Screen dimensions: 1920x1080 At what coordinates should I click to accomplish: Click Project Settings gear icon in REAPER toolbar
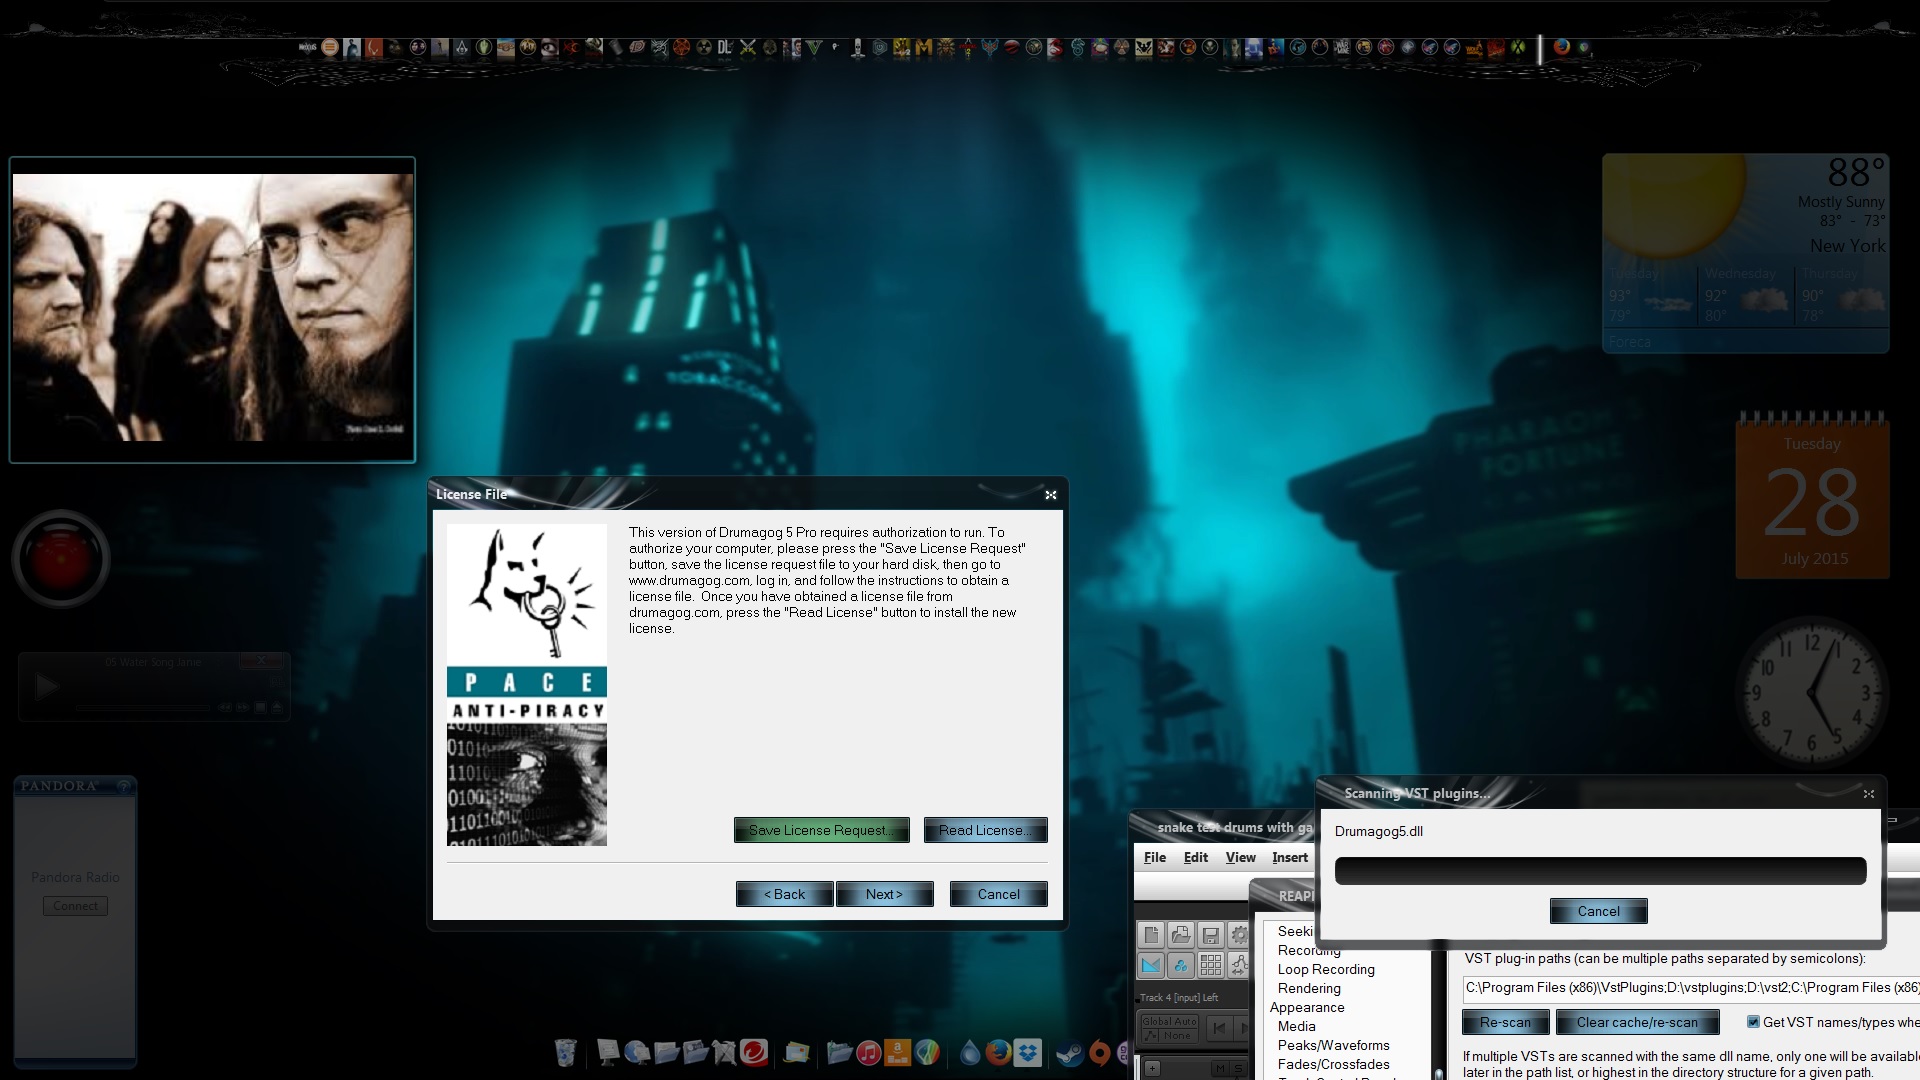coord(1239,935)
